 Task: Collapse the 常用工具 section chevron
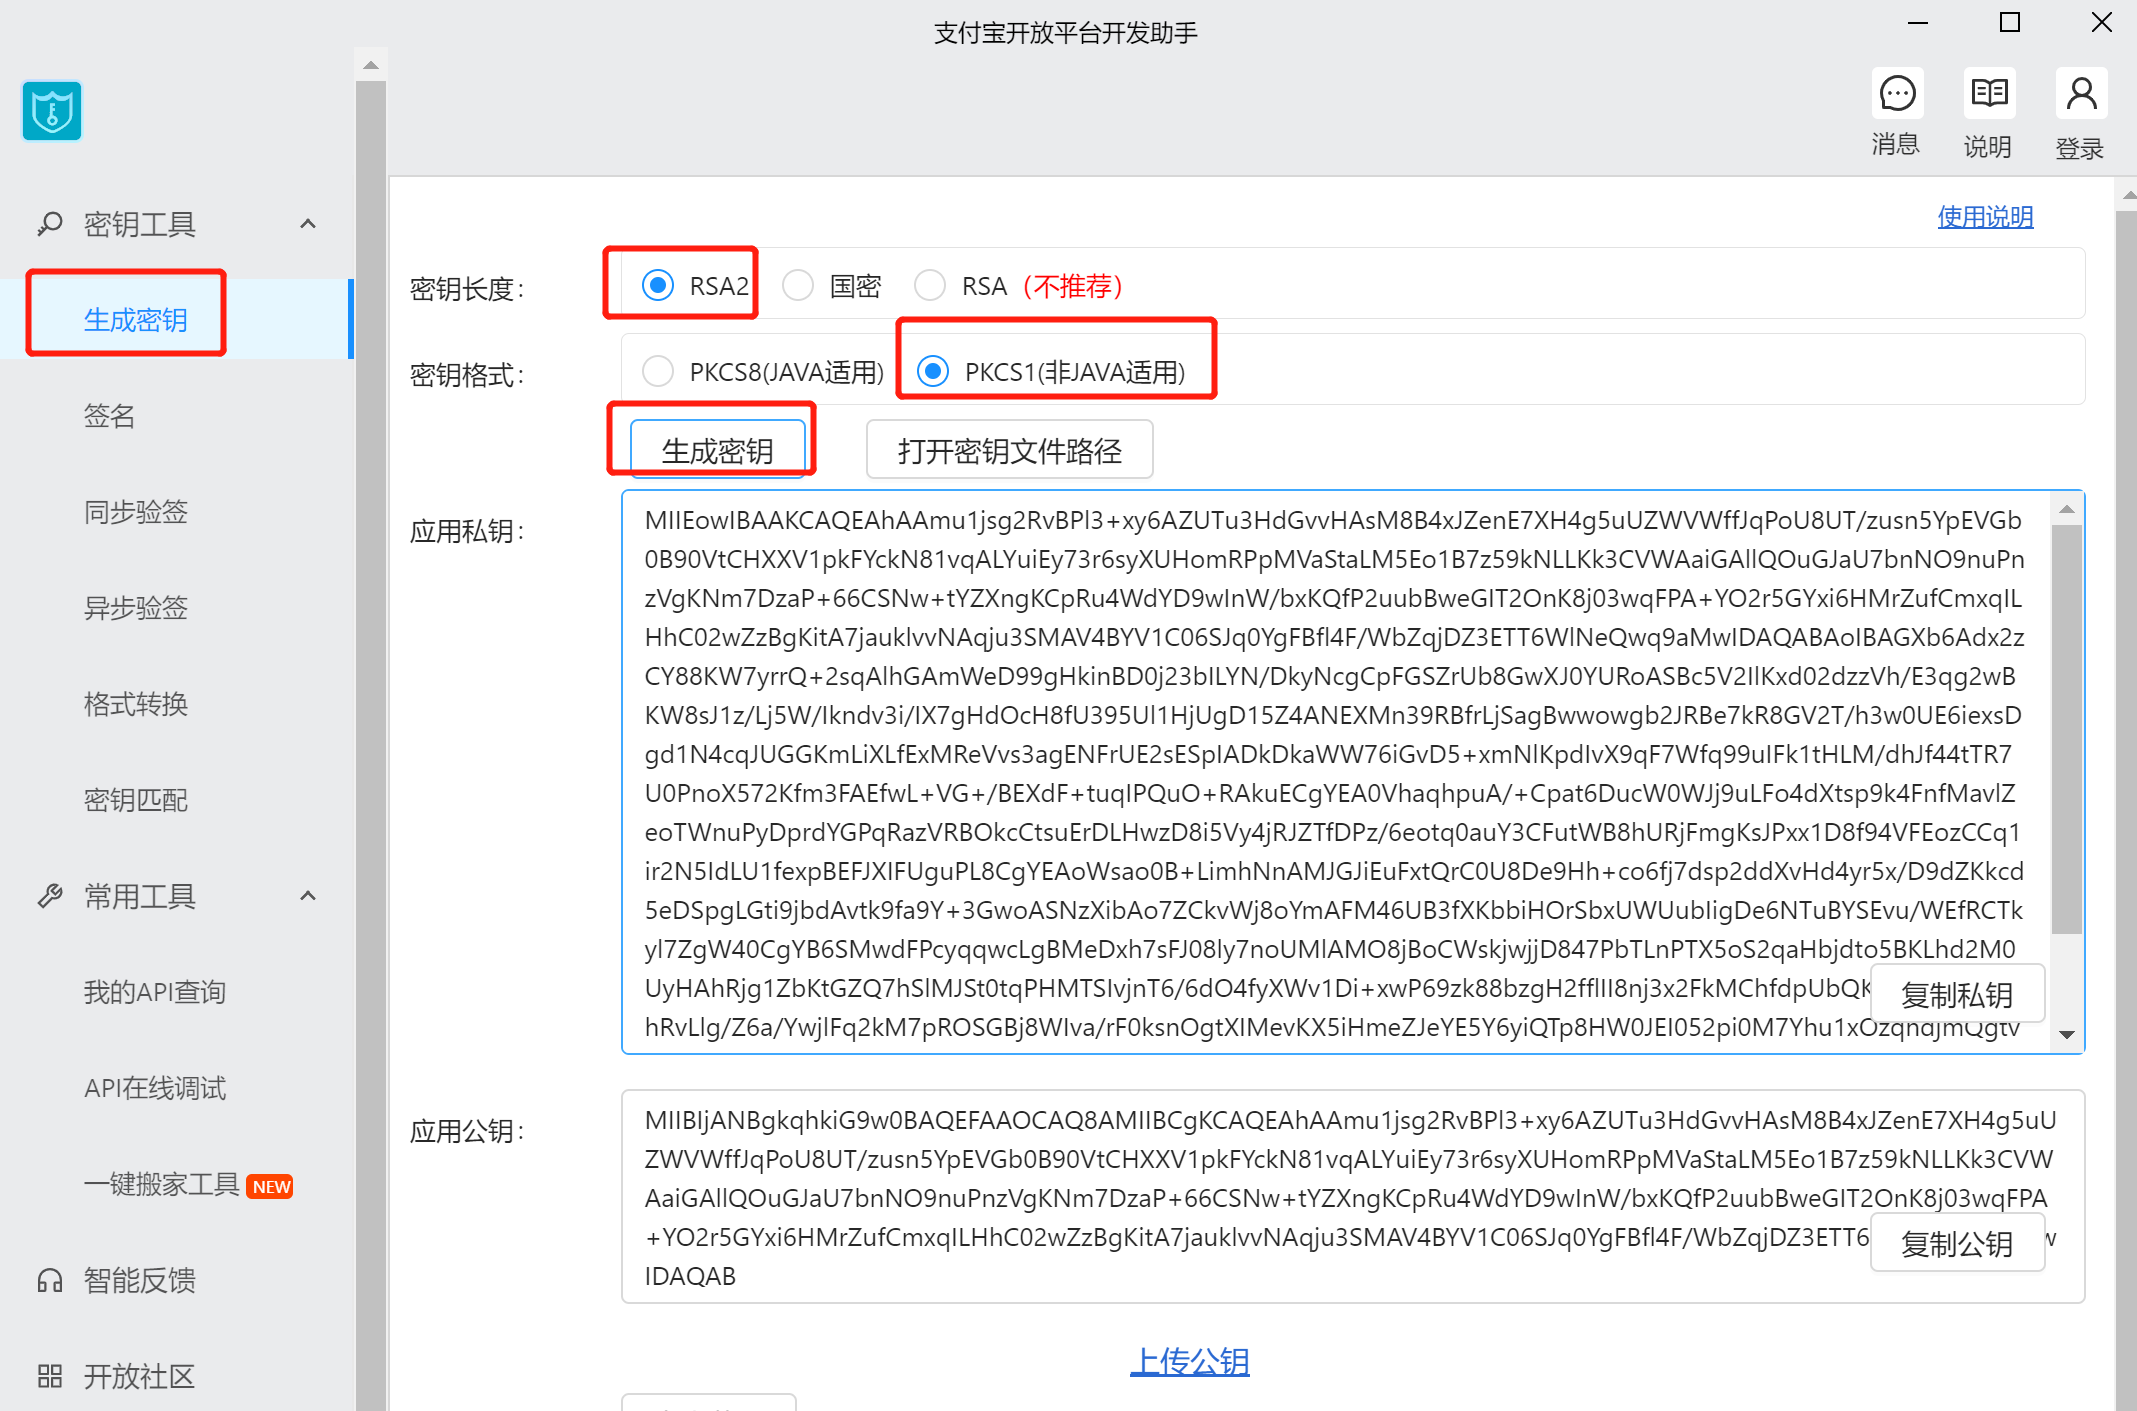(x=308, y=896)
